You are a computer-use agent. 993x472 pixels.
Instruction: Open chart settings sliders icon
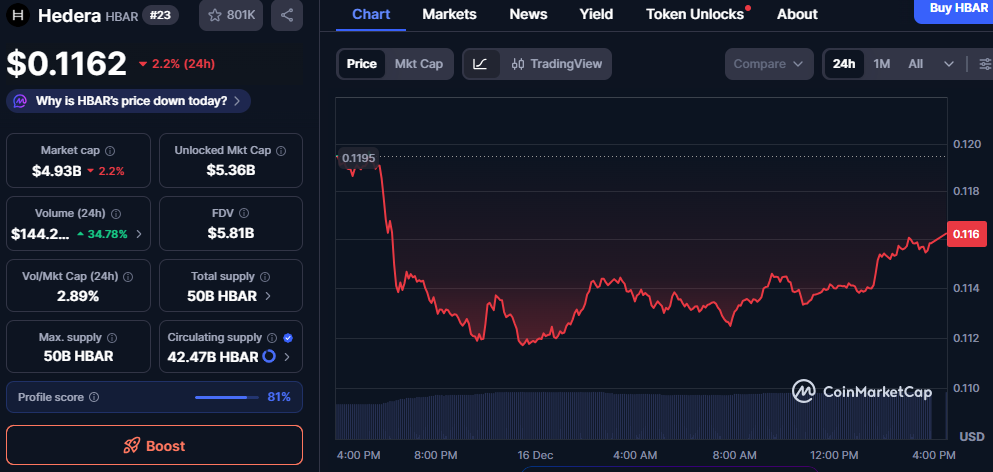click(x=985, y=64)
